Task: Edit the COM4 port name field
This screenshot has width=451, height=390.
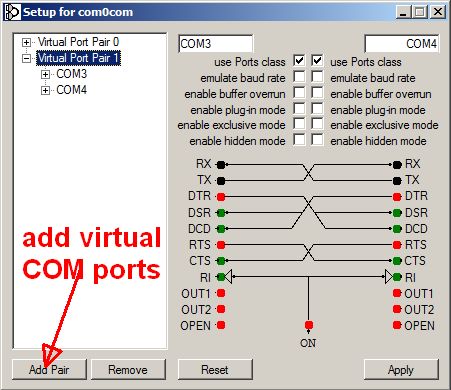Action: [402, 44]
